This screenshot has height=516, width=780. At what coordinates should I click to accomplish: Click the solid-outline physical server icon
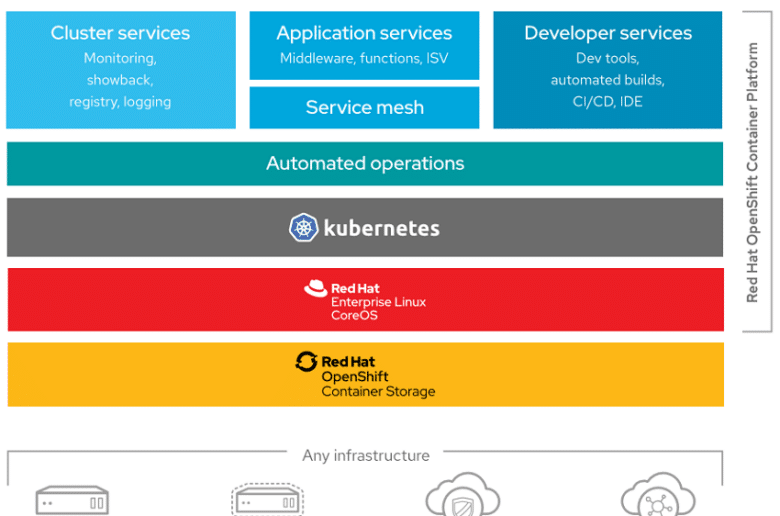72,501
